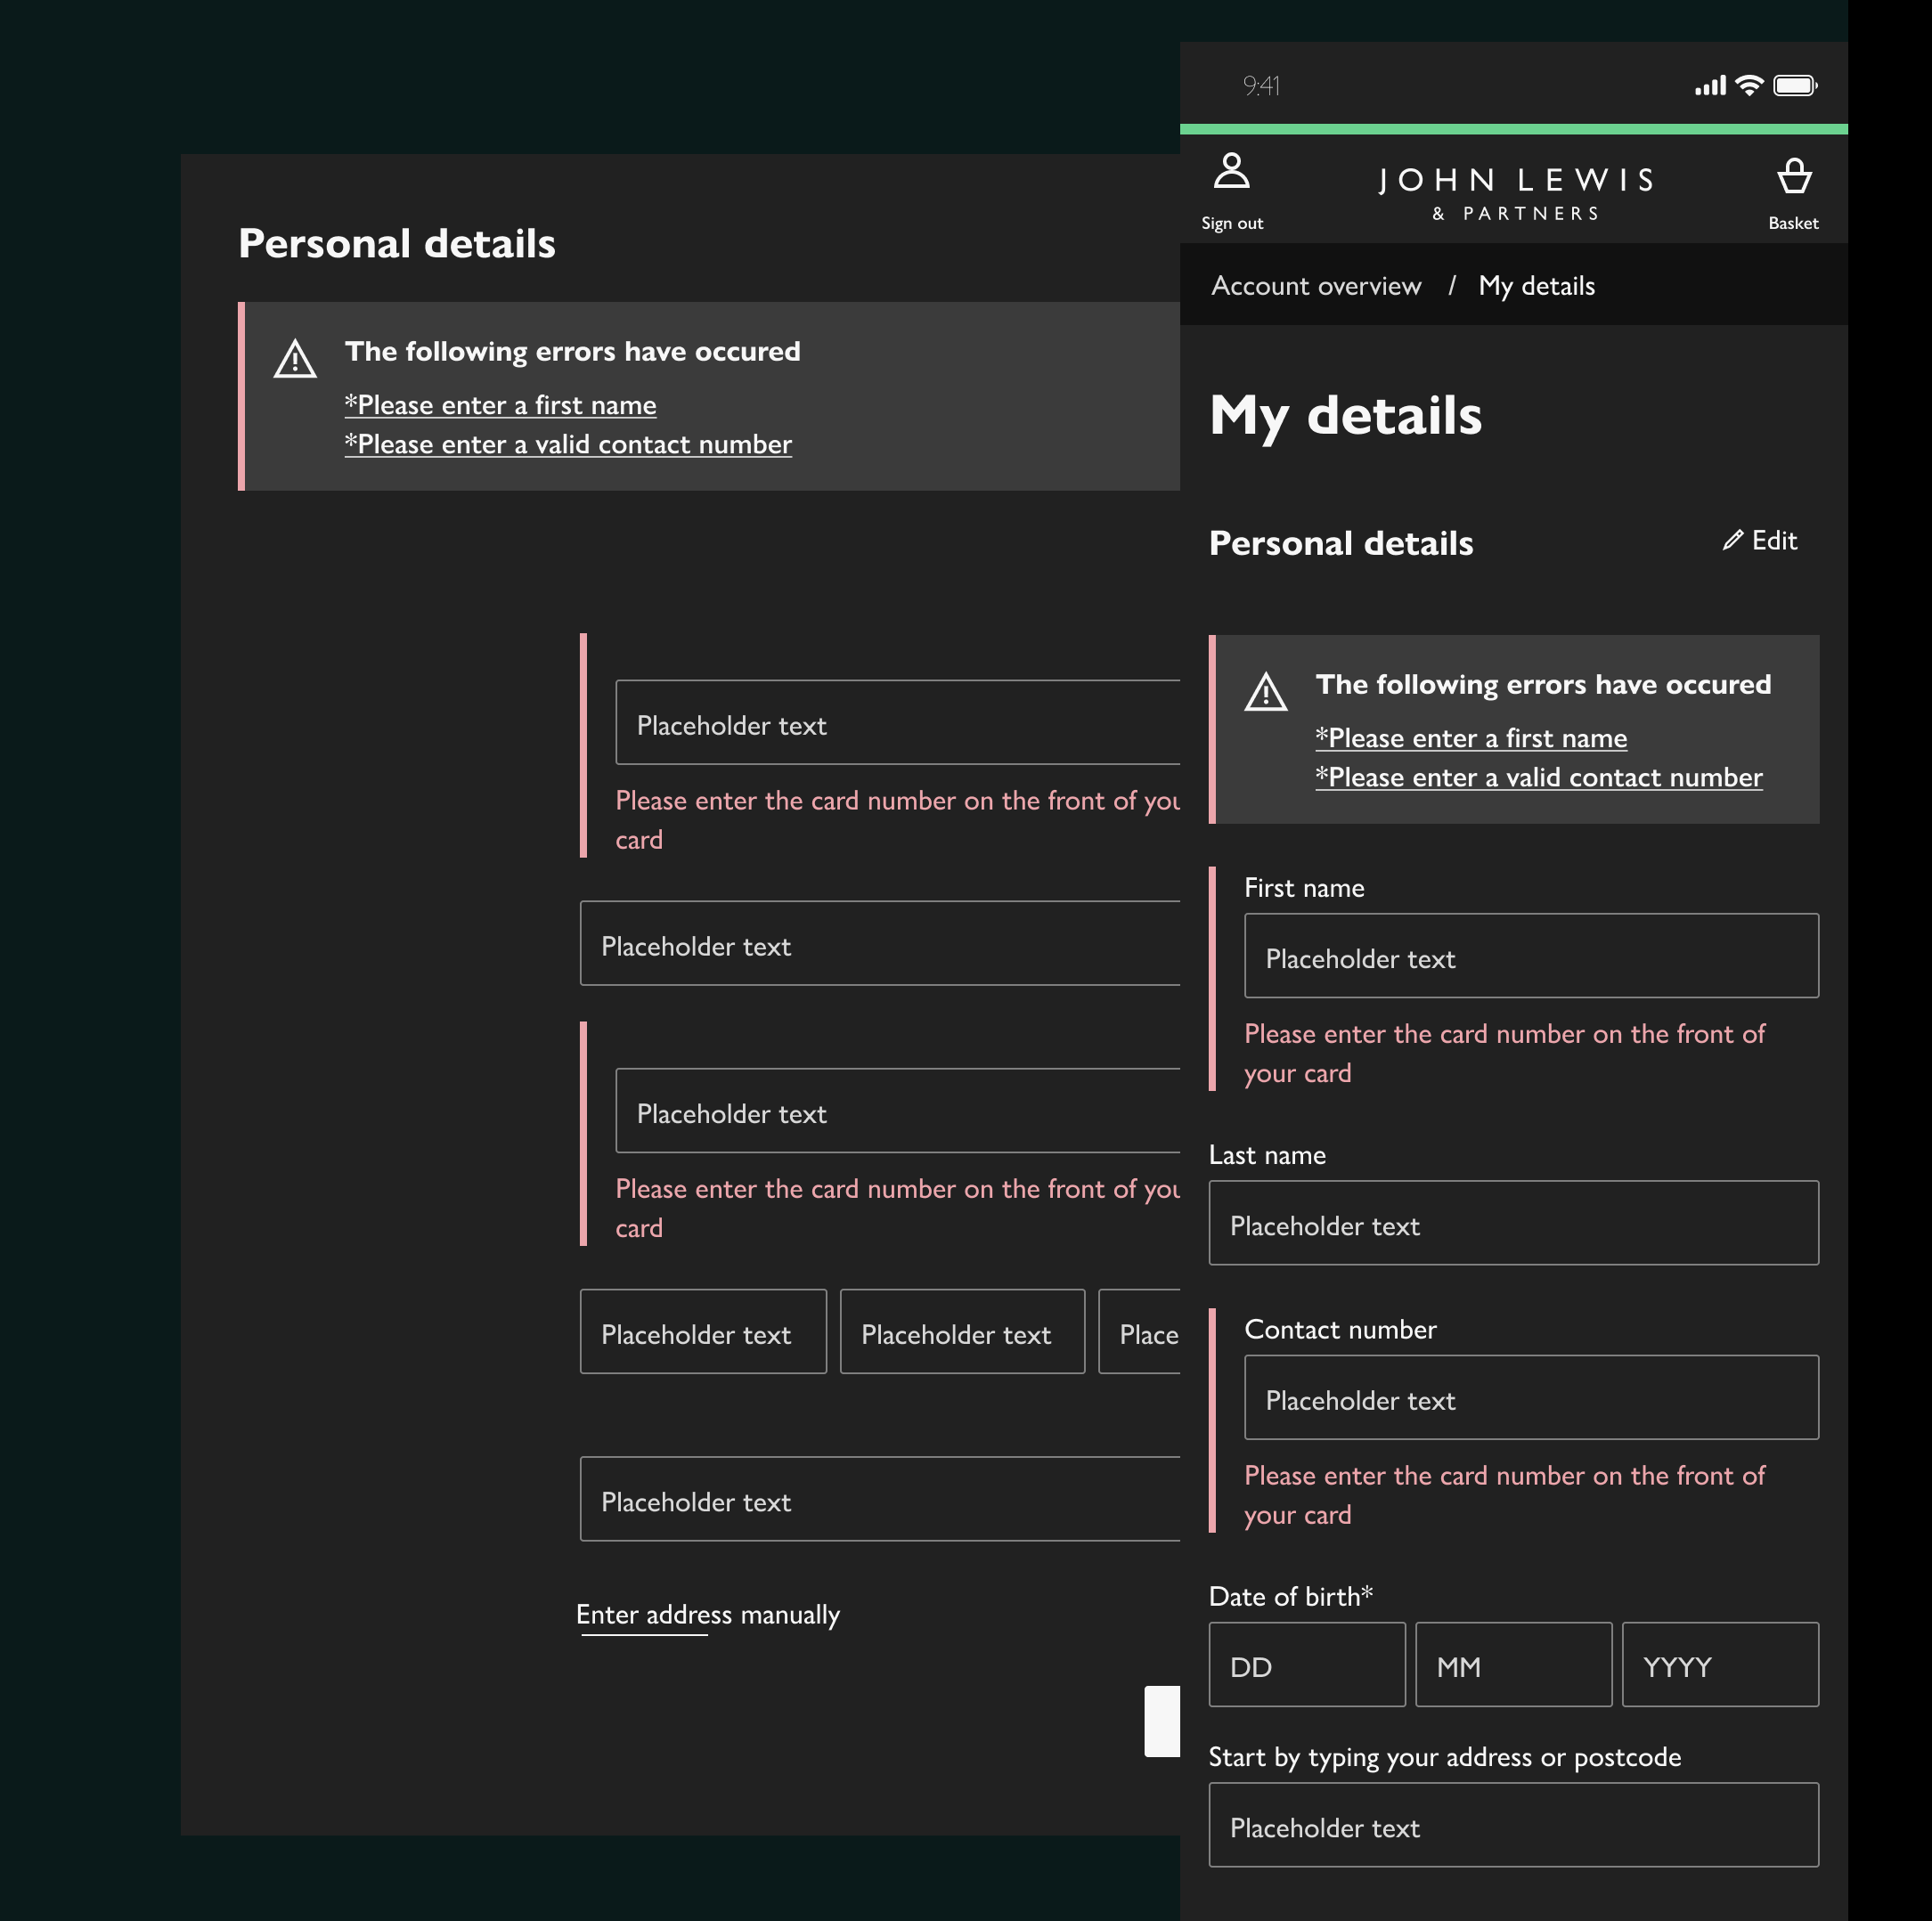This screenshot has height=1921, width=1932.
Task: Click the cellular signal bars icon
Action: click(x=1710, y=86)
